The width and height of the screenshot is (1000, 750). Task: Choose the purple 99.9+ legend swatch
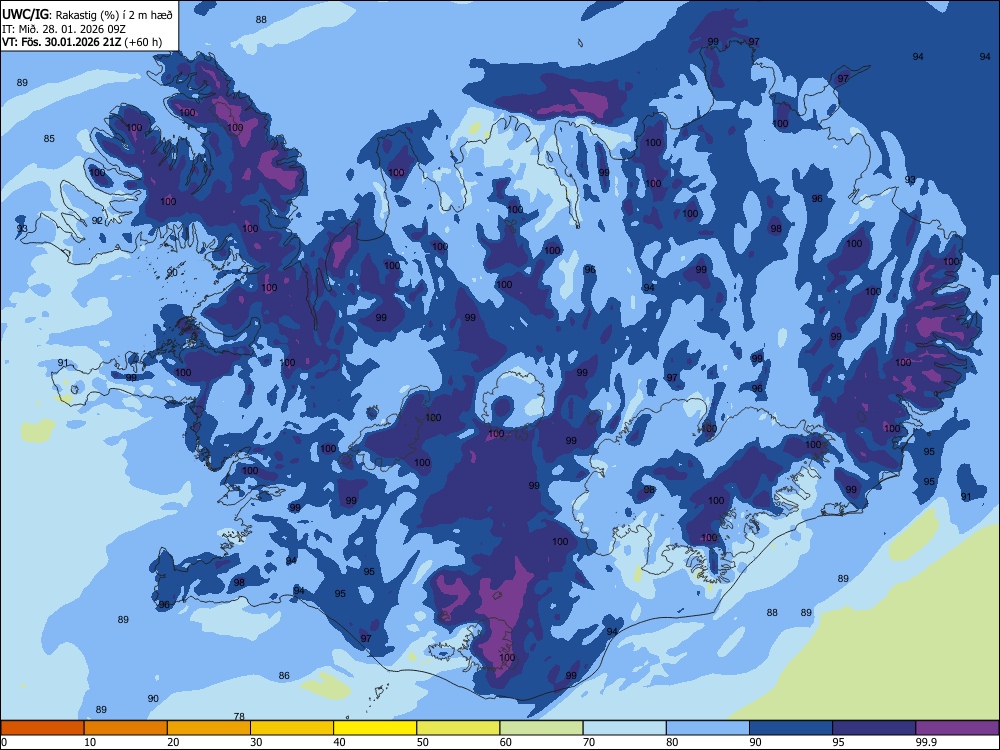[x=957, y=728]
